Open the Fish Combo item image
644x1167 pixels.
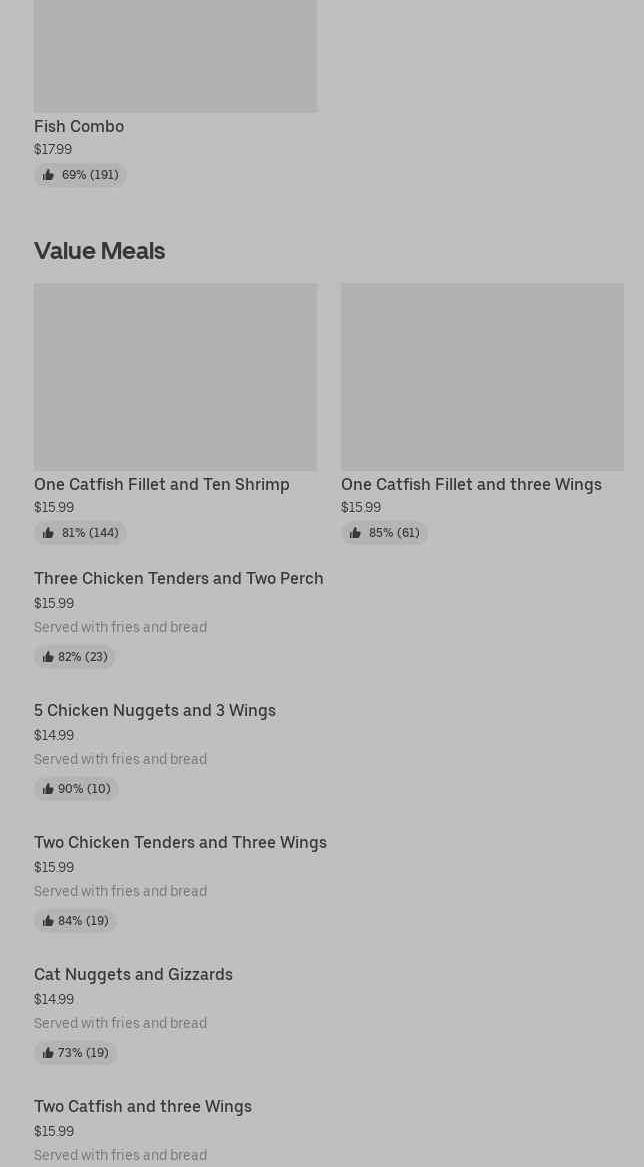175,55
